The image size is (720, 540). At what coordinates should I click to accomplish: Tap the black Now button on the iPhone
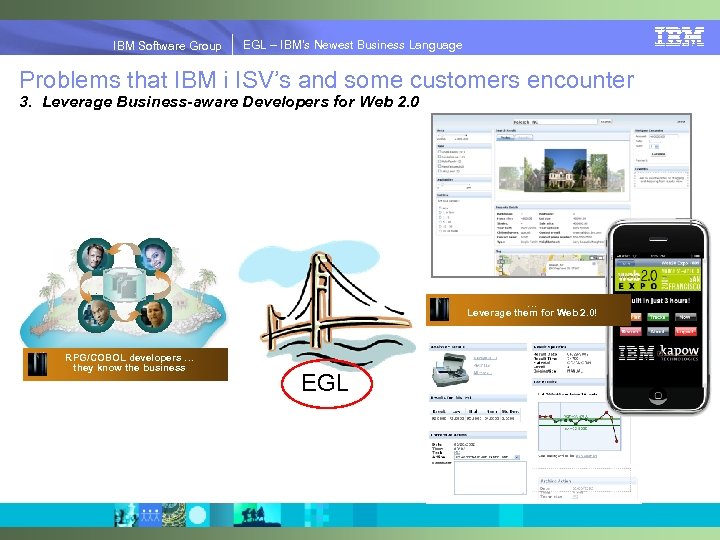[x=686, y=317]
